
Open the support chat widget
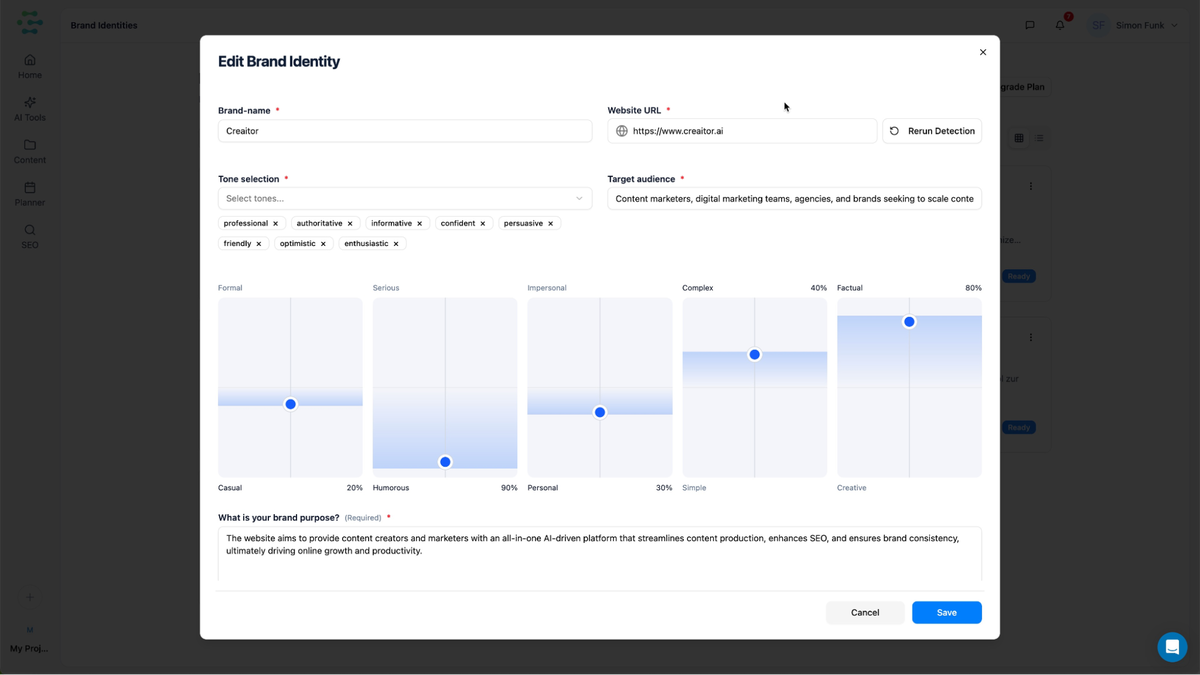[x=1172, y=647]
